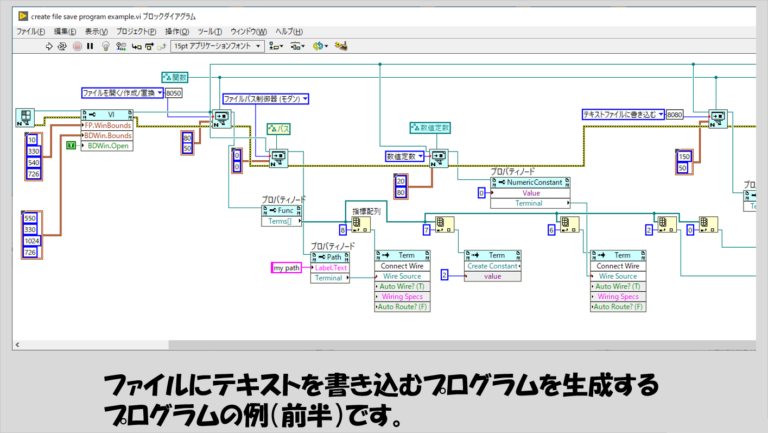Image resolution: width=768 pixels, height=433 pixels.
Task: Click the Path property node header
Action: [330, 257]
